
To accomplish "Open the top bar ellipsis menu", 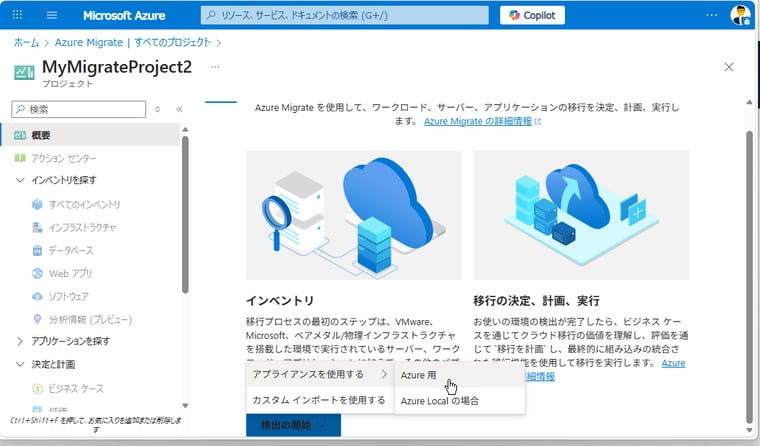I will pos(712,15).
